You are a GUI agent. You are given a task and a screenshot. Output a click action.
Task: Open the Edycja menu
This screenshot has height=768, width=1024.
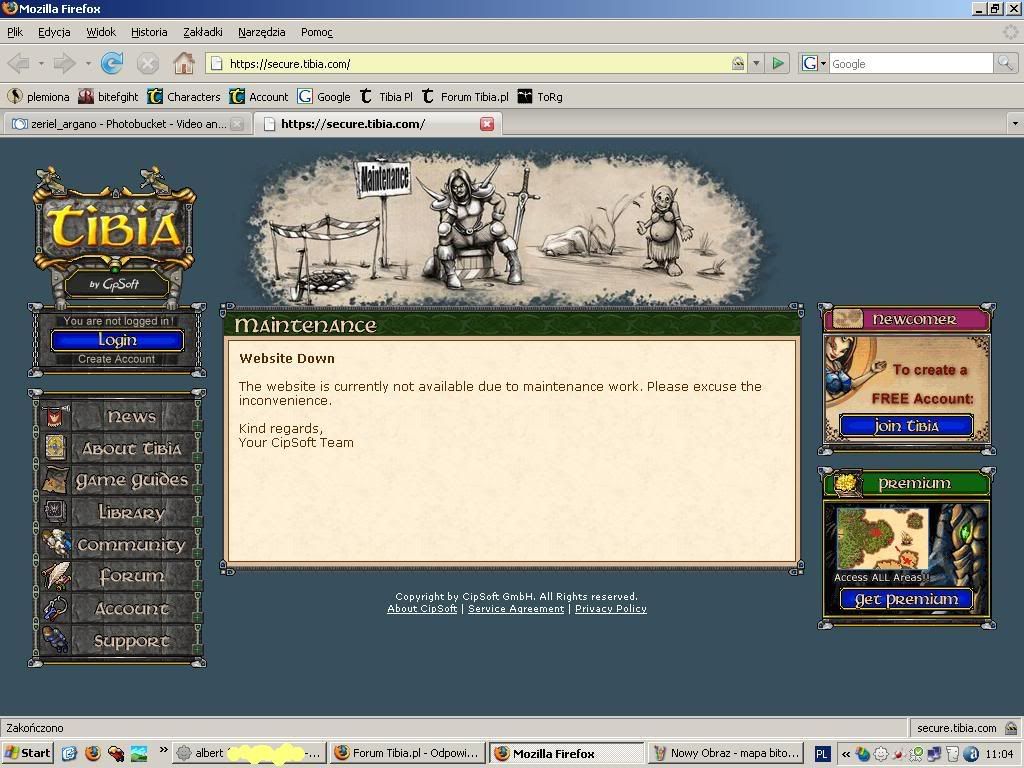pyautogui.click(x=54, y=32)
